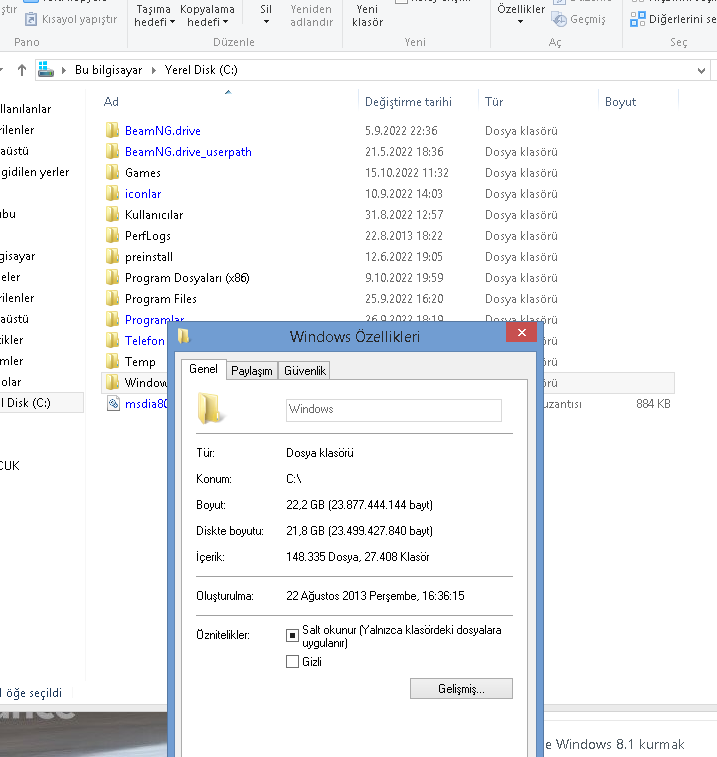Switch to the Paylaşım tab
Viewport: 717px width, 757px height.
coord(252,371)
